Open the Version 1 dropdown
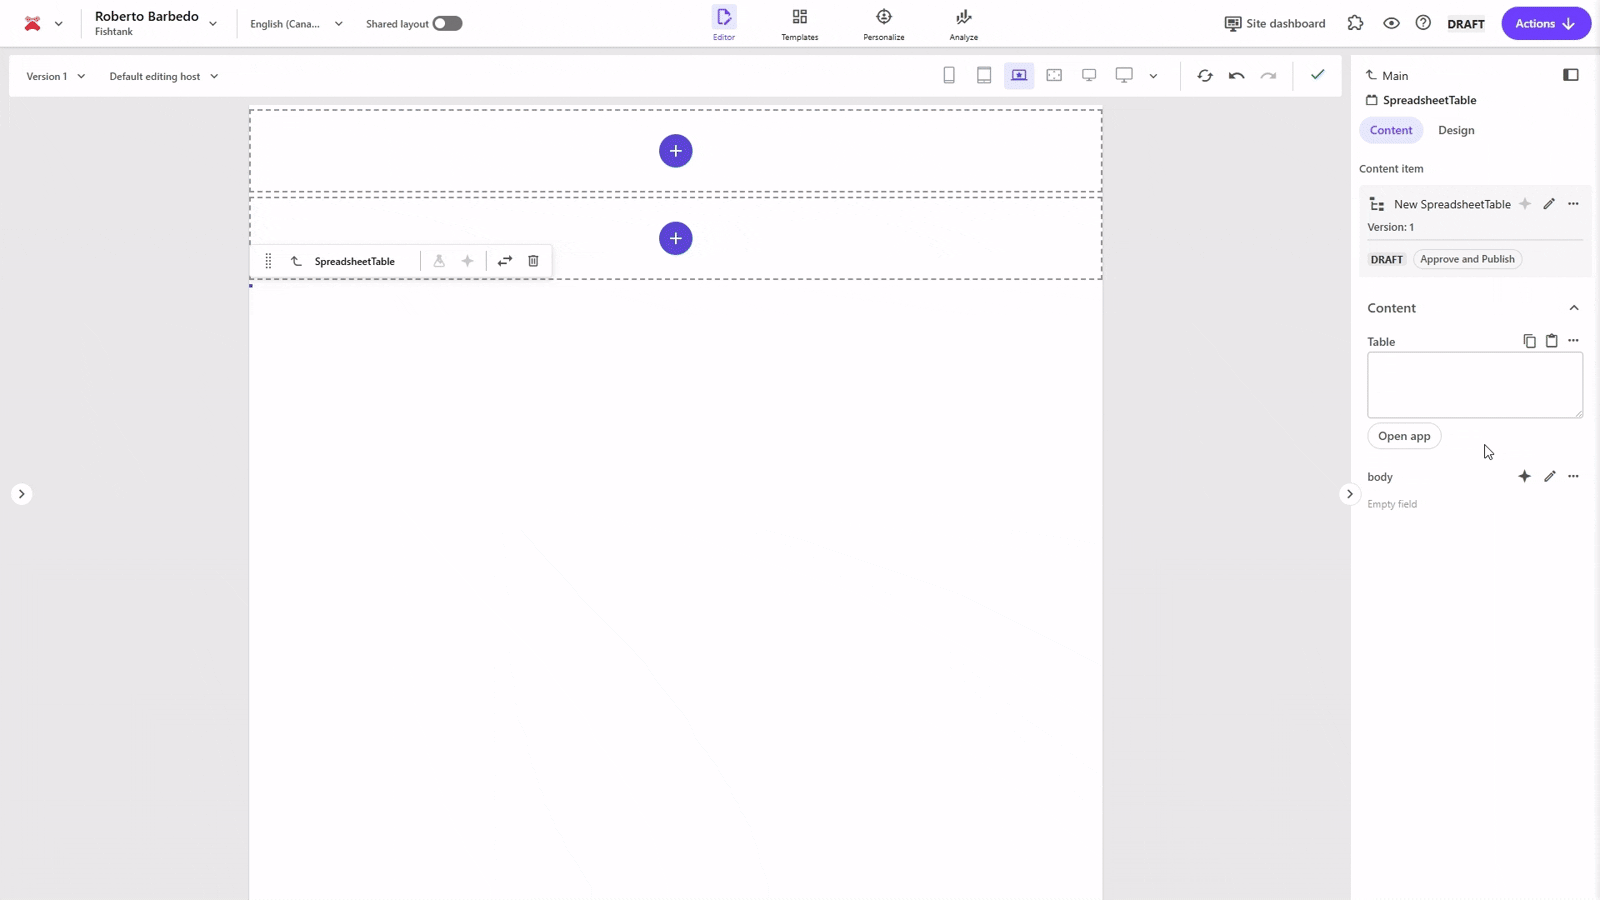 (56, 76)
